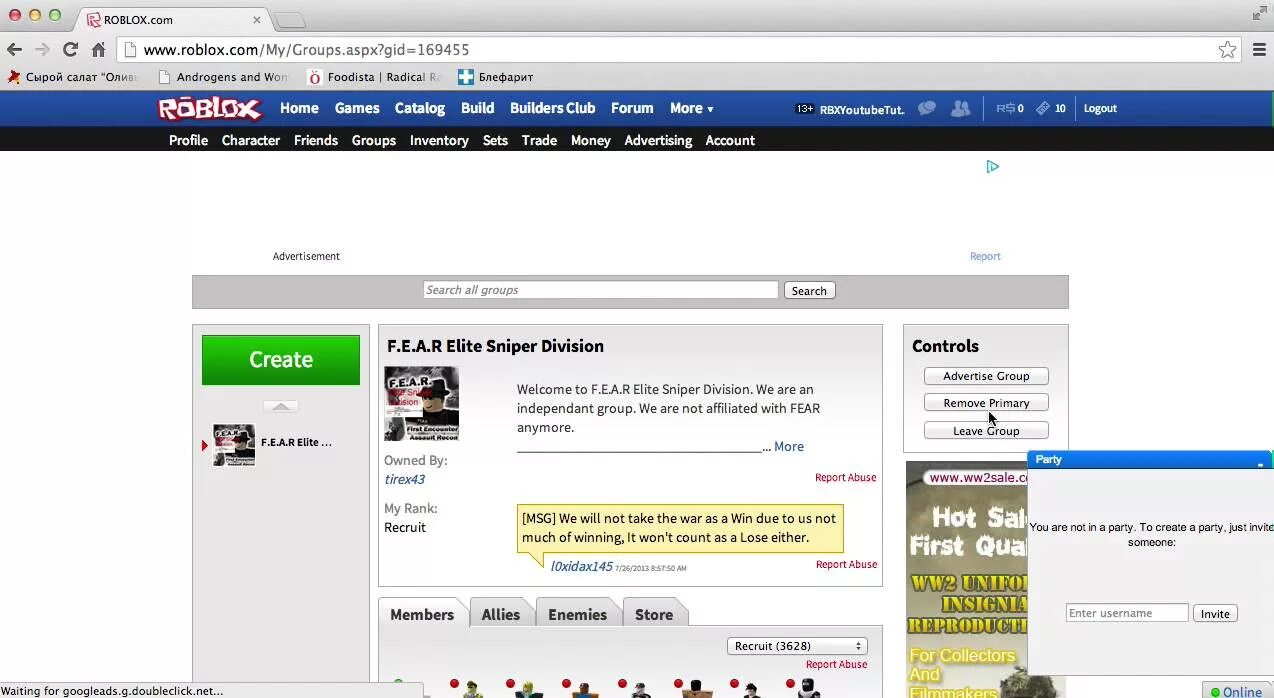1274x698 pixels.
Task: Go to Account in the sub-navigation
Action: pyautogui.click(x=730, y=140)
